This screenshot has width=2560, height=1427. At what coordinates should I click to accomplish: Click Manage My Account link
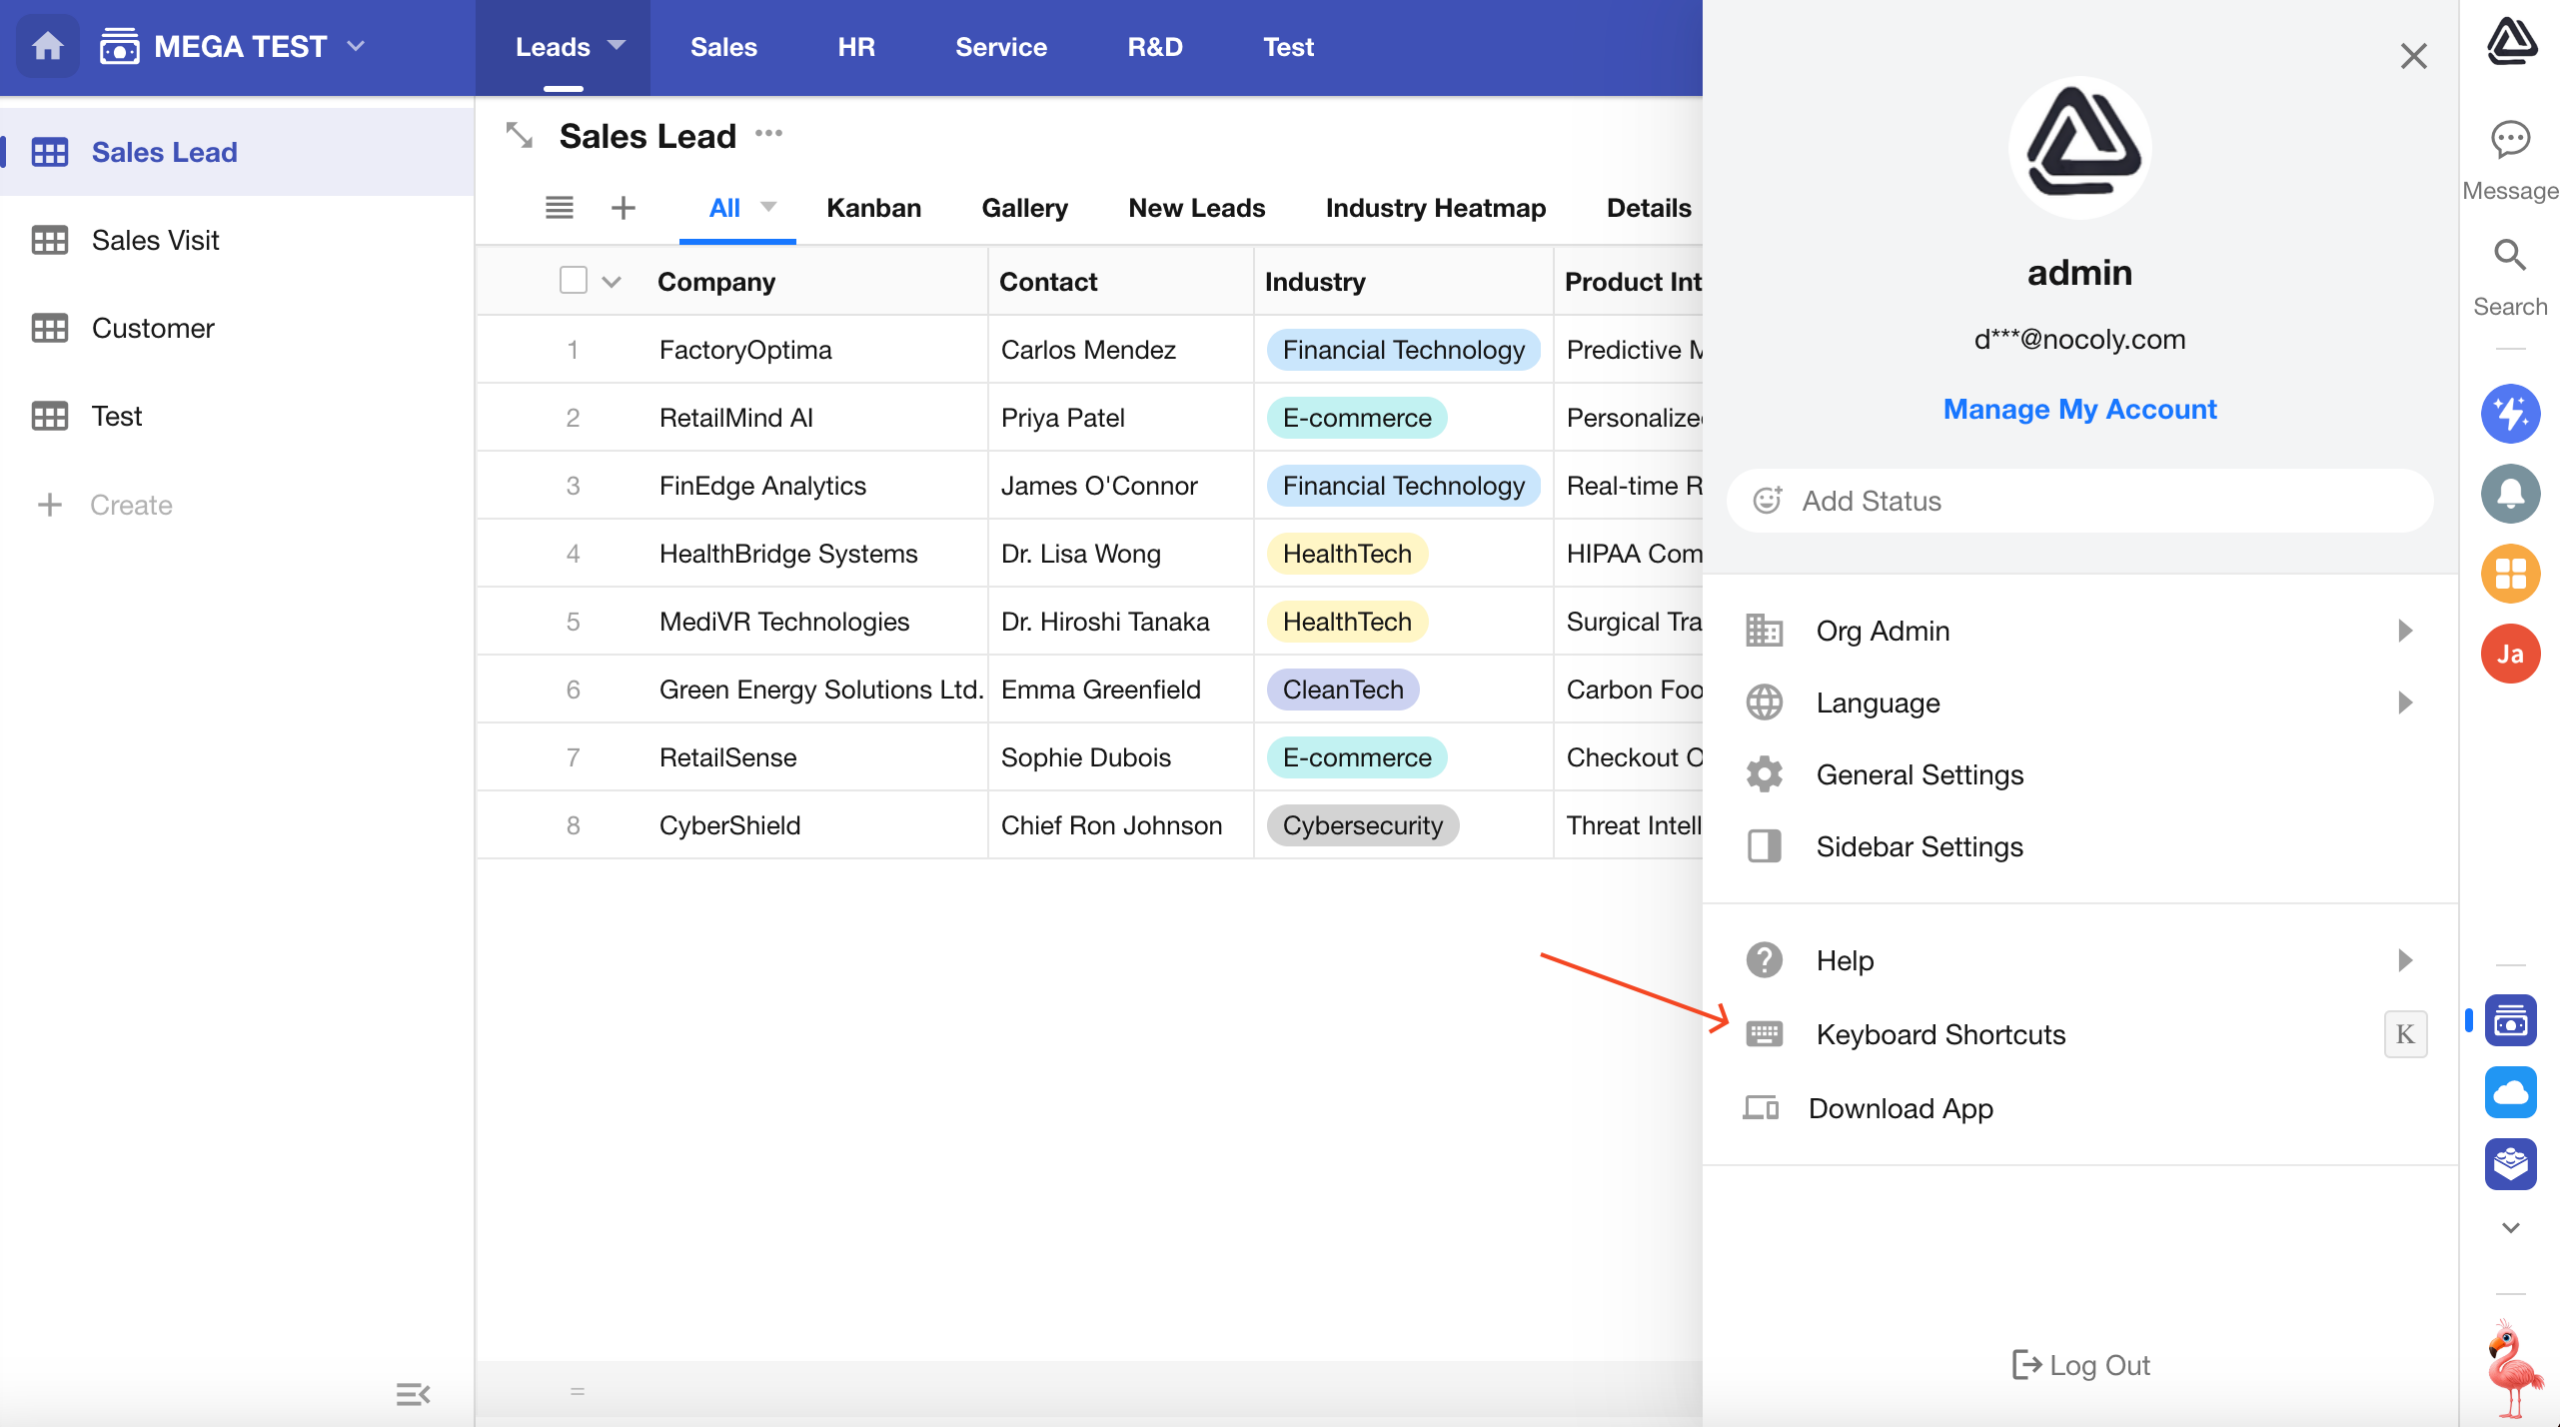tap(2079, 409)
